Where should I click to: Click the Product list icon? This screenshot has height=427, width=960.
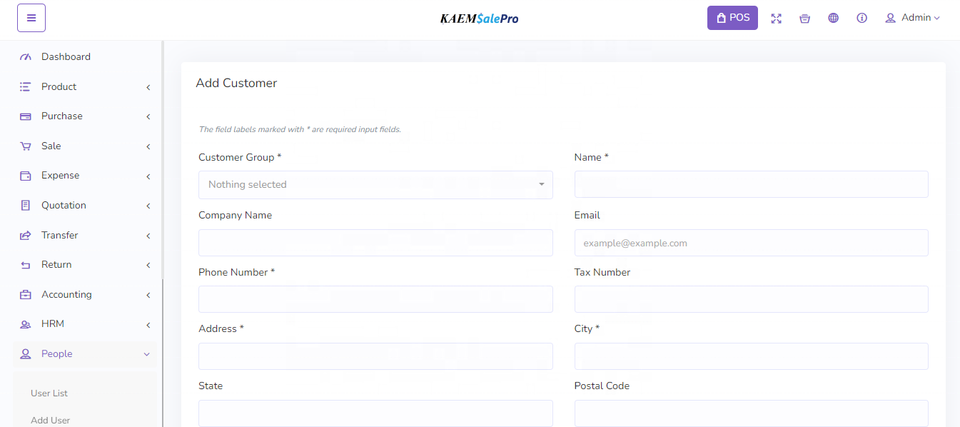[x=25, y=87]
